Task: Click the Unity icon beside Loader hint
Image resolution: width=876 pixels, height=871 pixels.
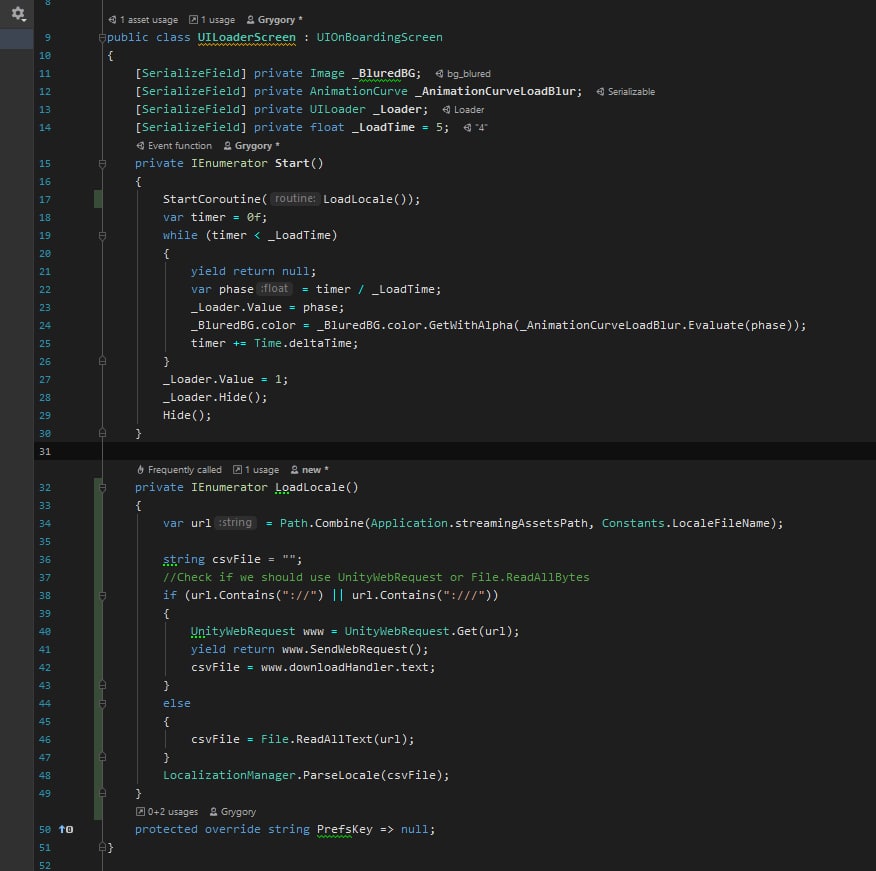Action: [x=446, y=110]
